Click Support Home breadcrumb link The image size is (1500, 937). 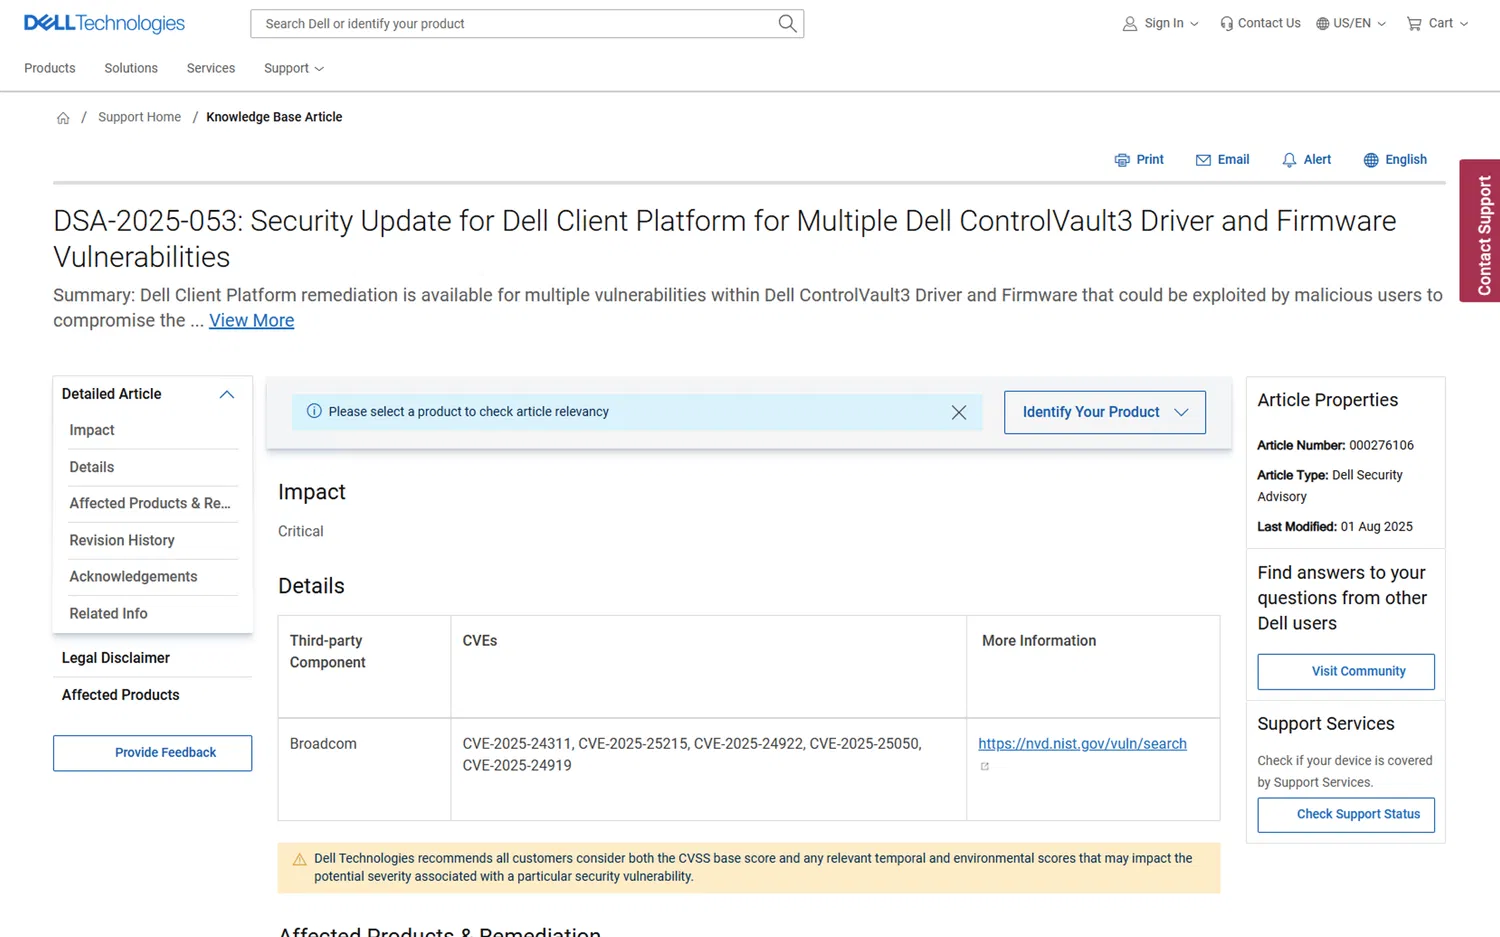[140, 117]
